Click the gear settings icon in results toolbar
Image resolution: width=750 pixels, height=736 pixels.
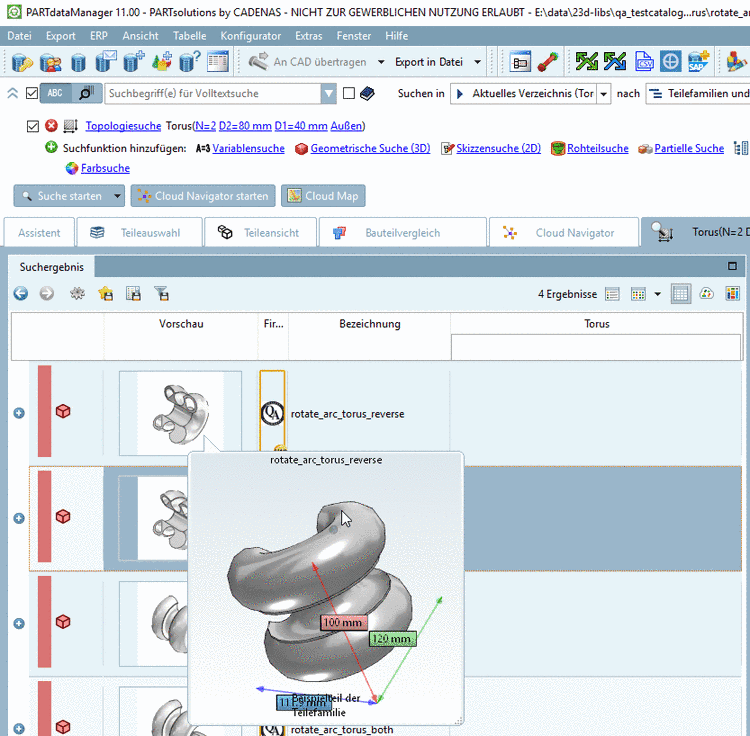77,293
